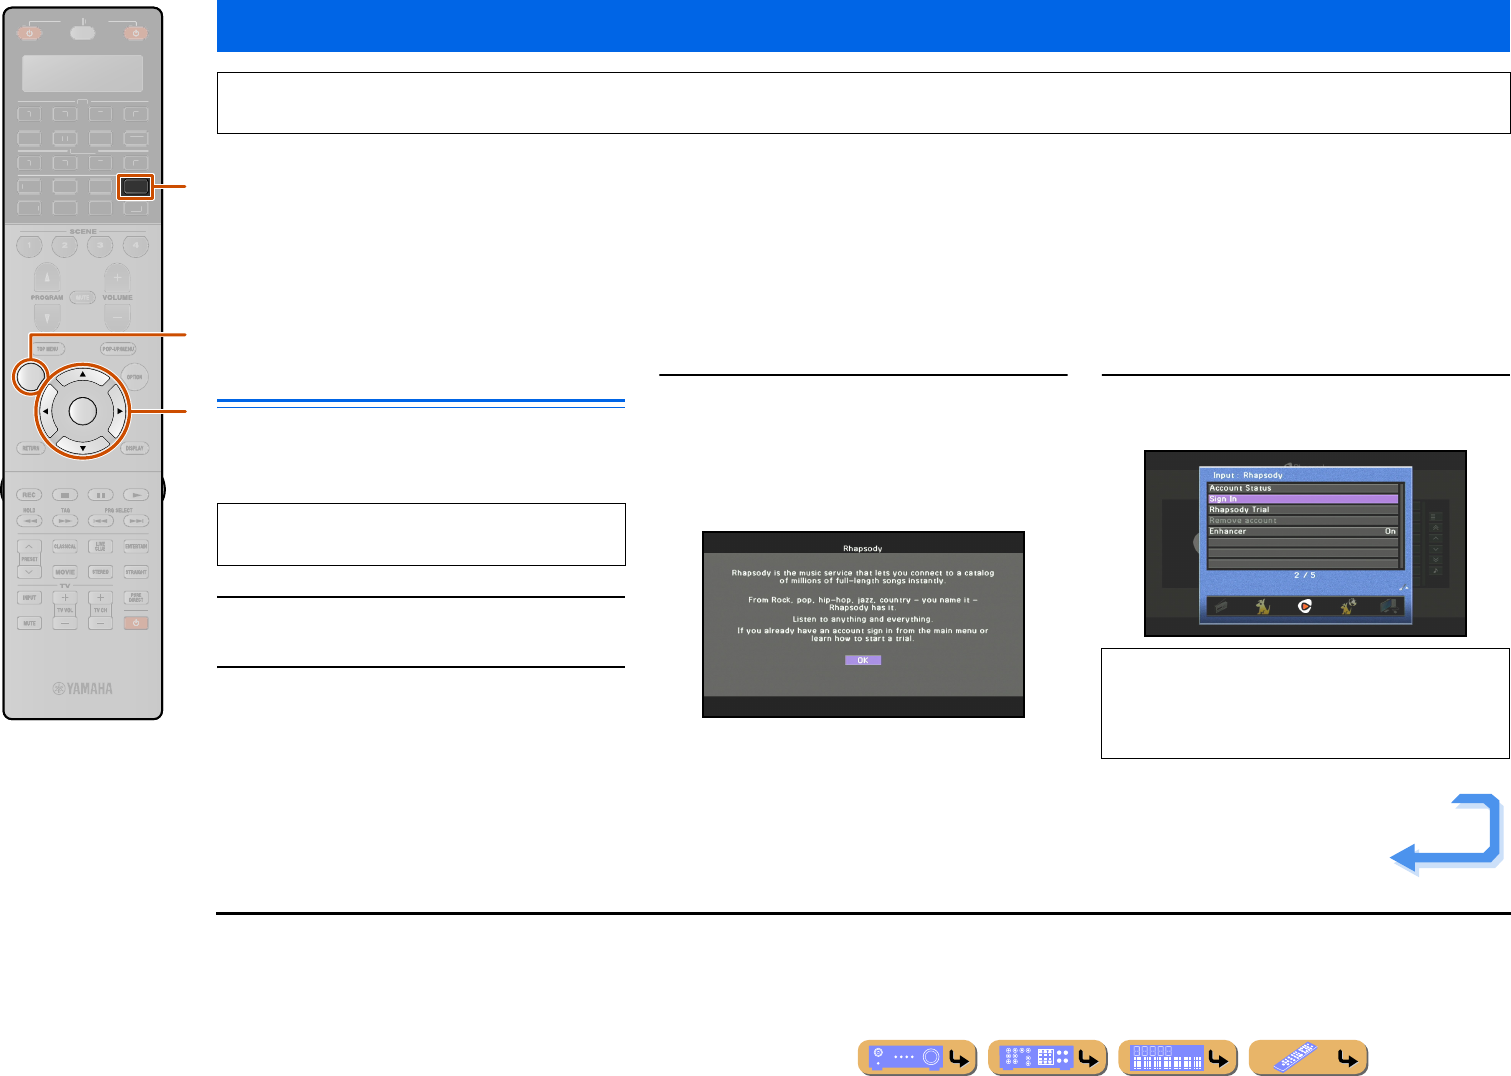
Task: Click the red power button at the remote's top right
Action: (x=135, y=33)
